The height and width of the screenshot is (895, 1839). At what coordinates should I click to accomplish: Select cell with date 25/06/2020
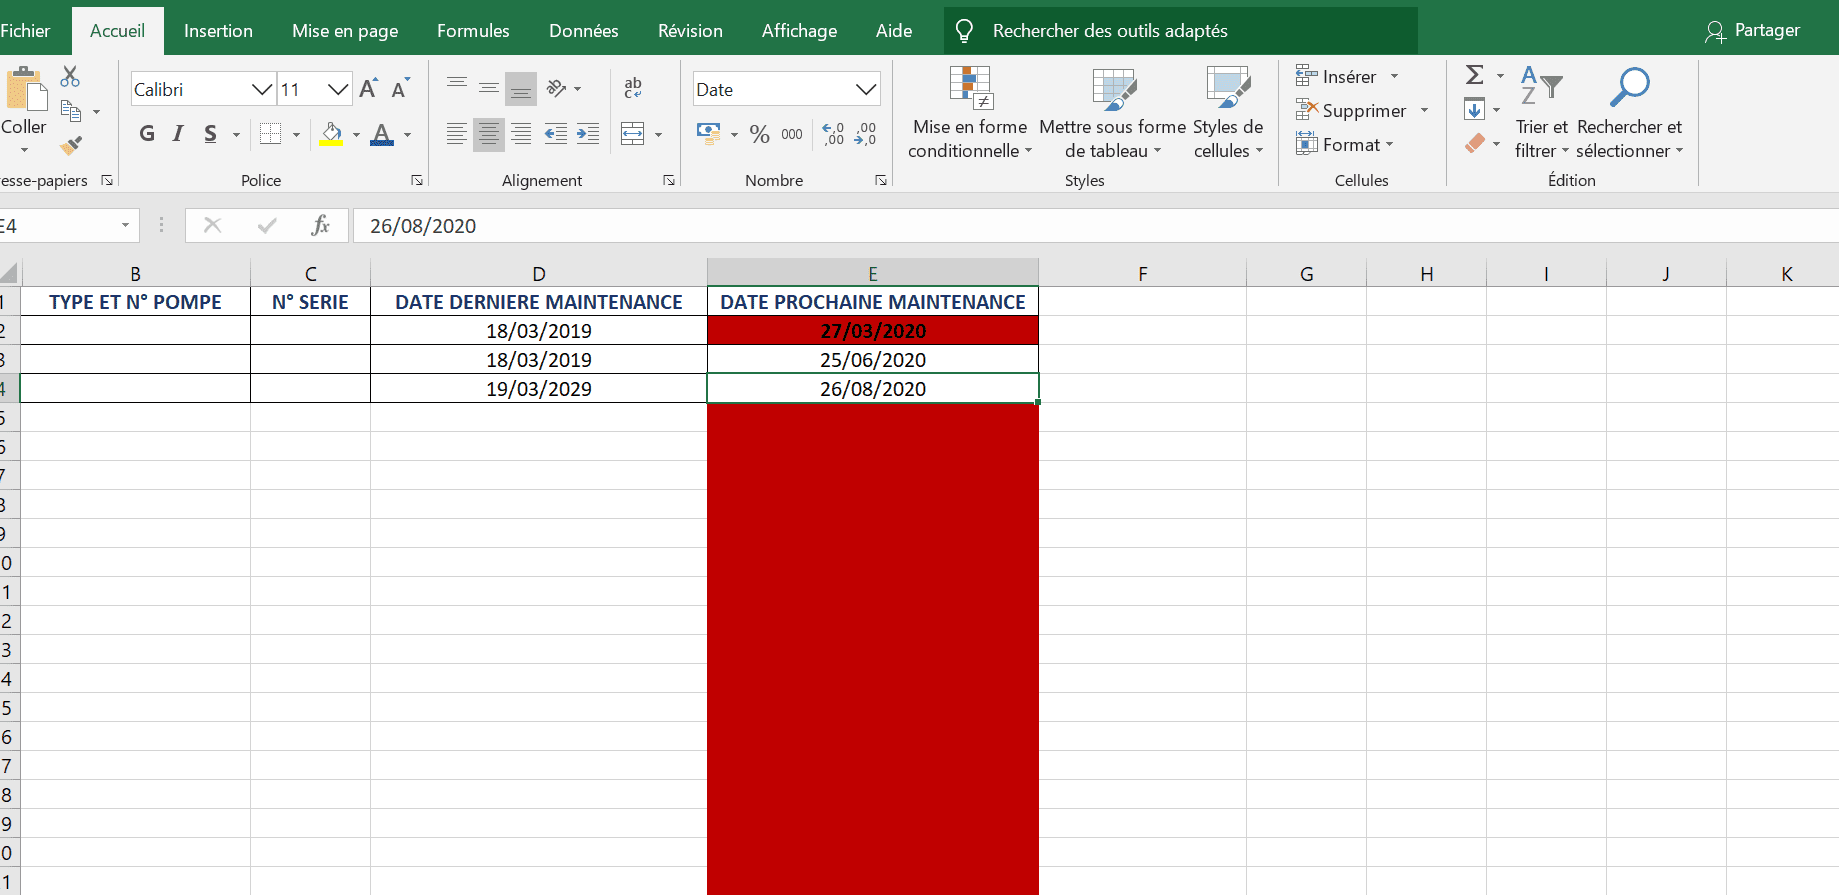coord(872,360)
